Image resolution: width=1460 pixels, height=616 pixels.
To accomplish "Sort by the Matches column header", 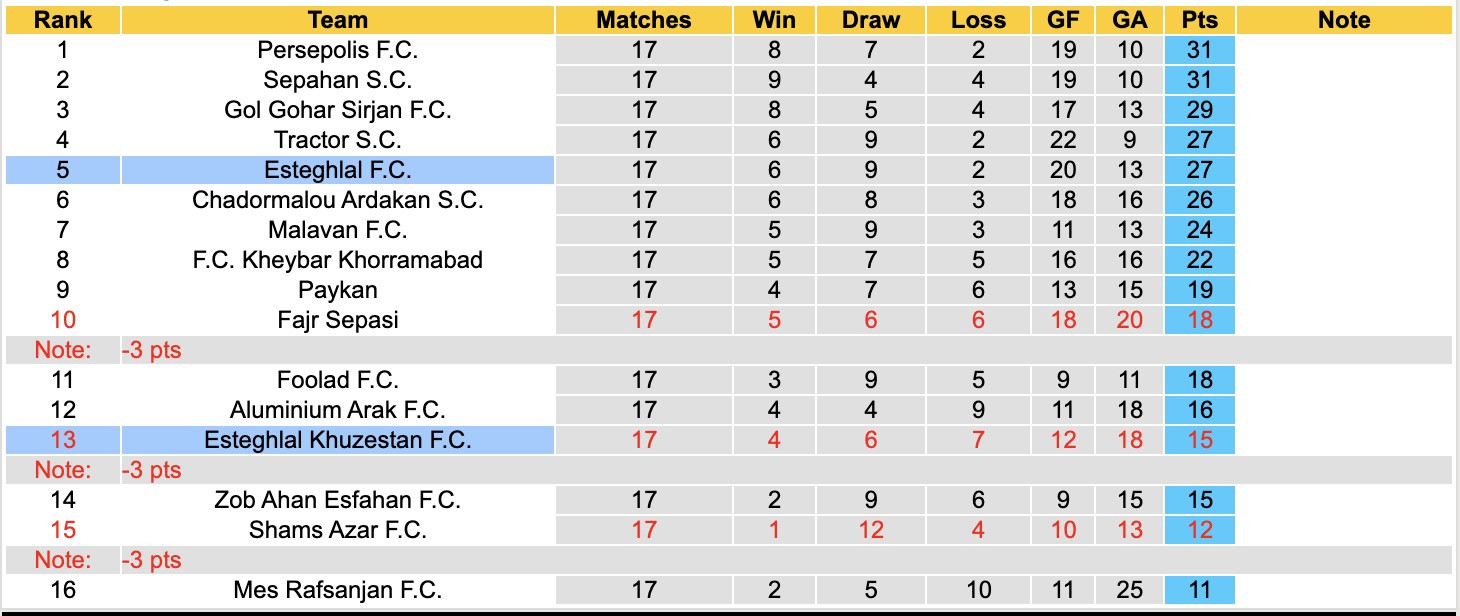I will (643, 20).
